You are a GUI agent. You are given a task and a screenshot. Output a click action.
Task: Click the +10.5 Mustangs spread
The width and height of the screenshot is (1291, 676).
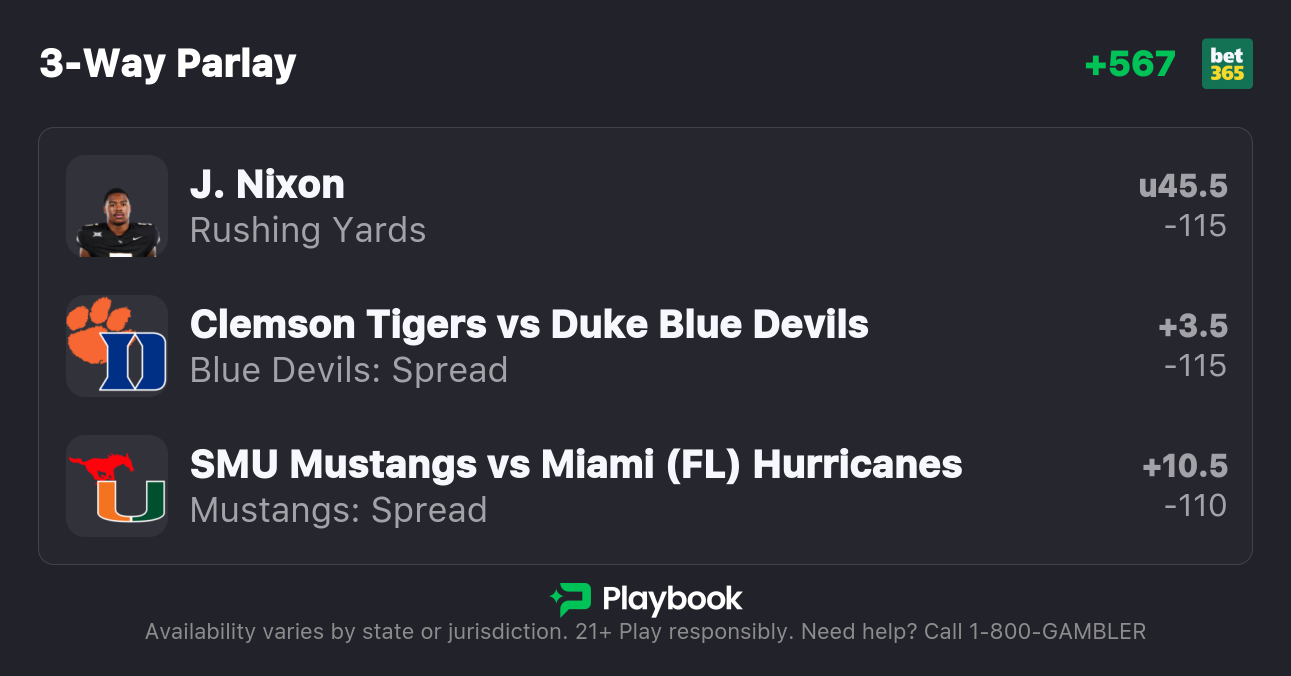click(1184, 466)
